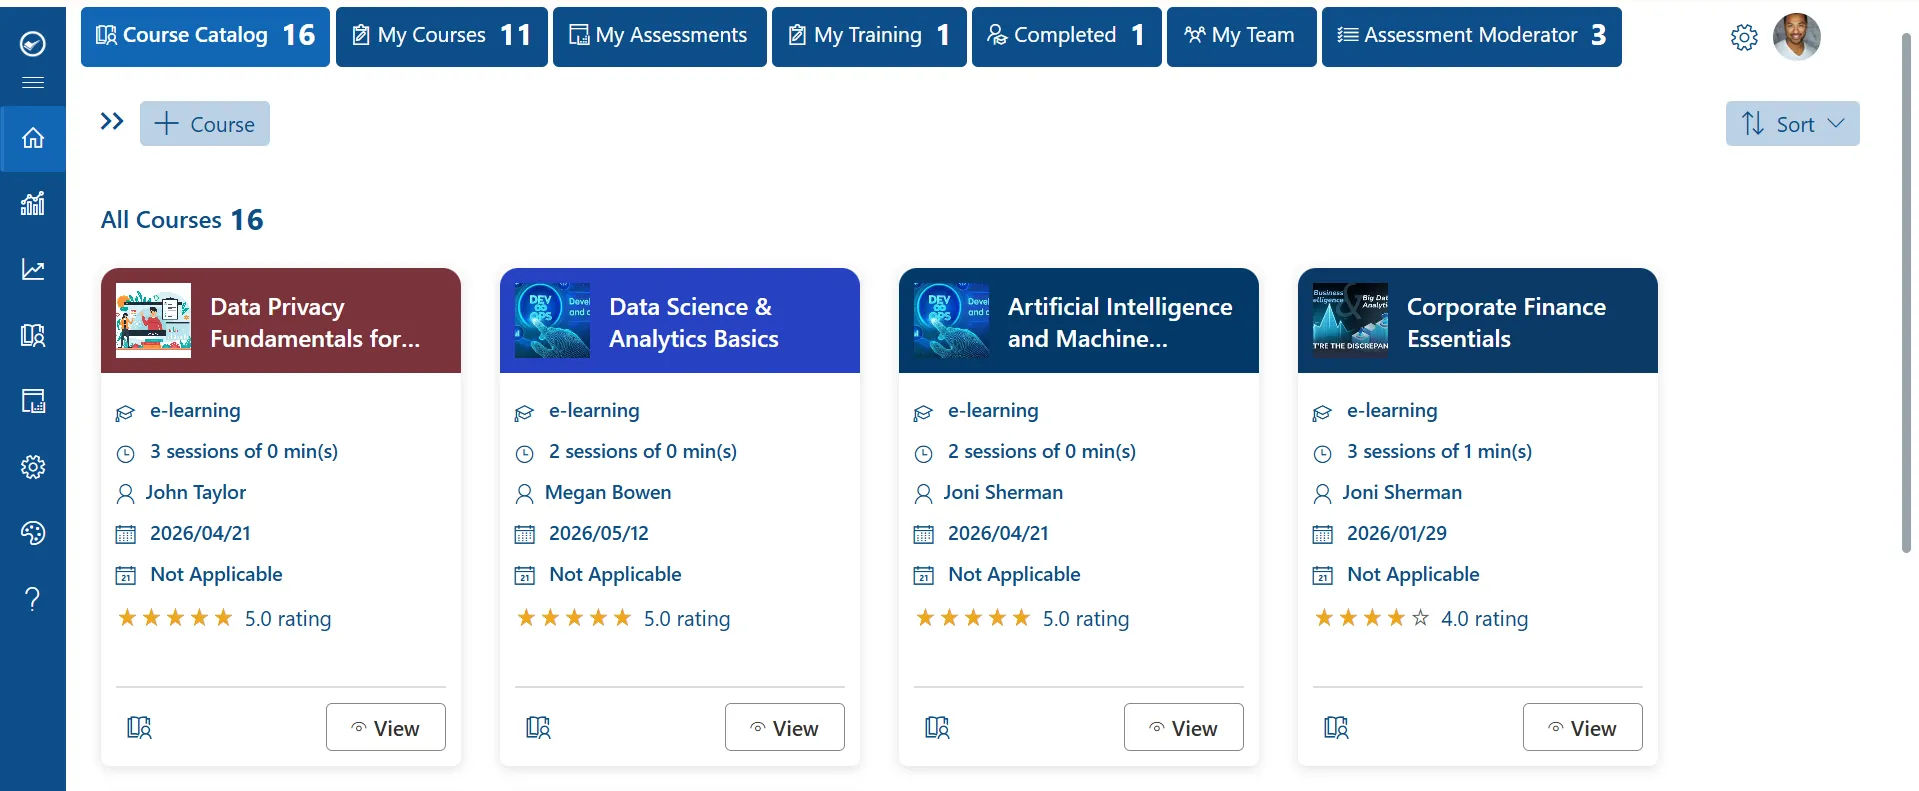Click the star rating on Data Privacy card
The image size is (1919, 791).
(x=175, y=618)
